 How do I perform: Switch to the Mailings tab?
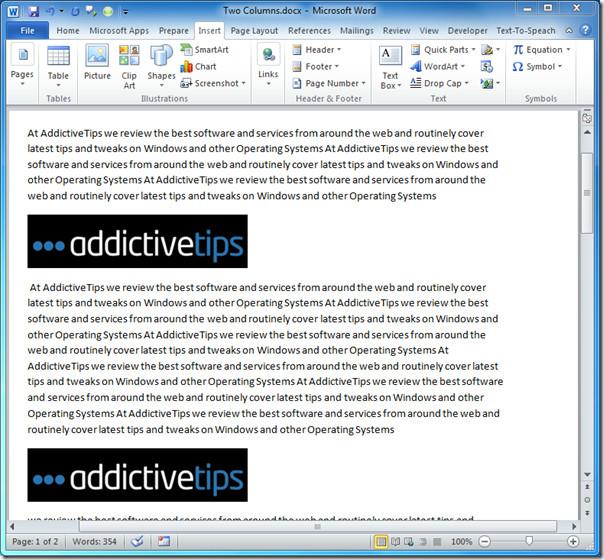point(356,30)
